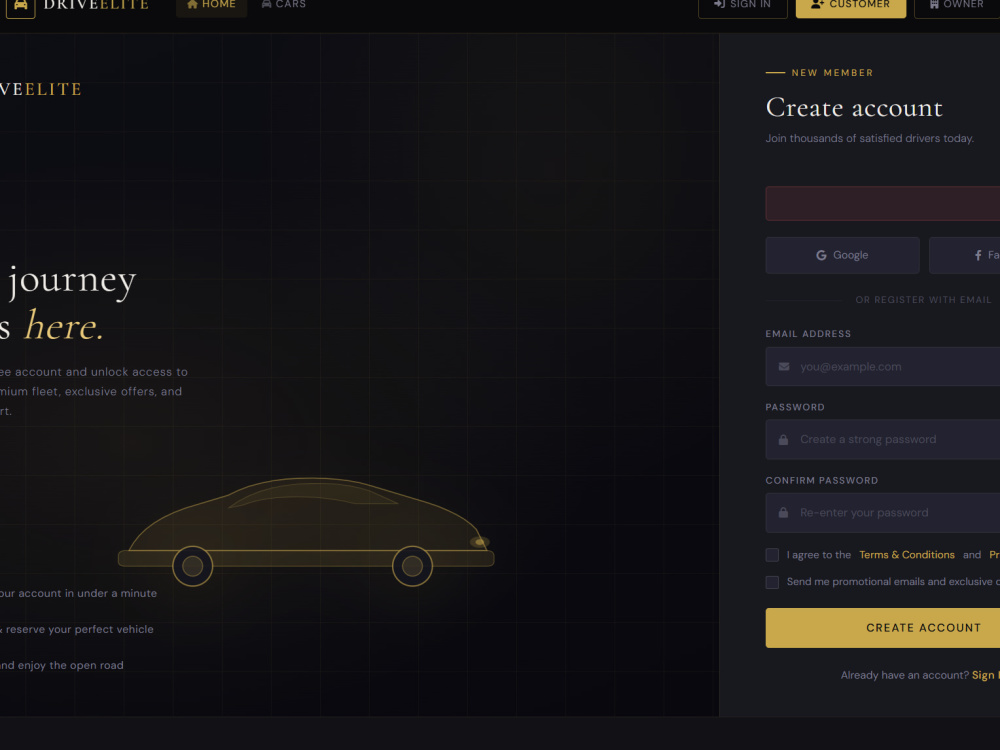
Task: Click the envelope icon in email field
Action: tap(784, 367)
